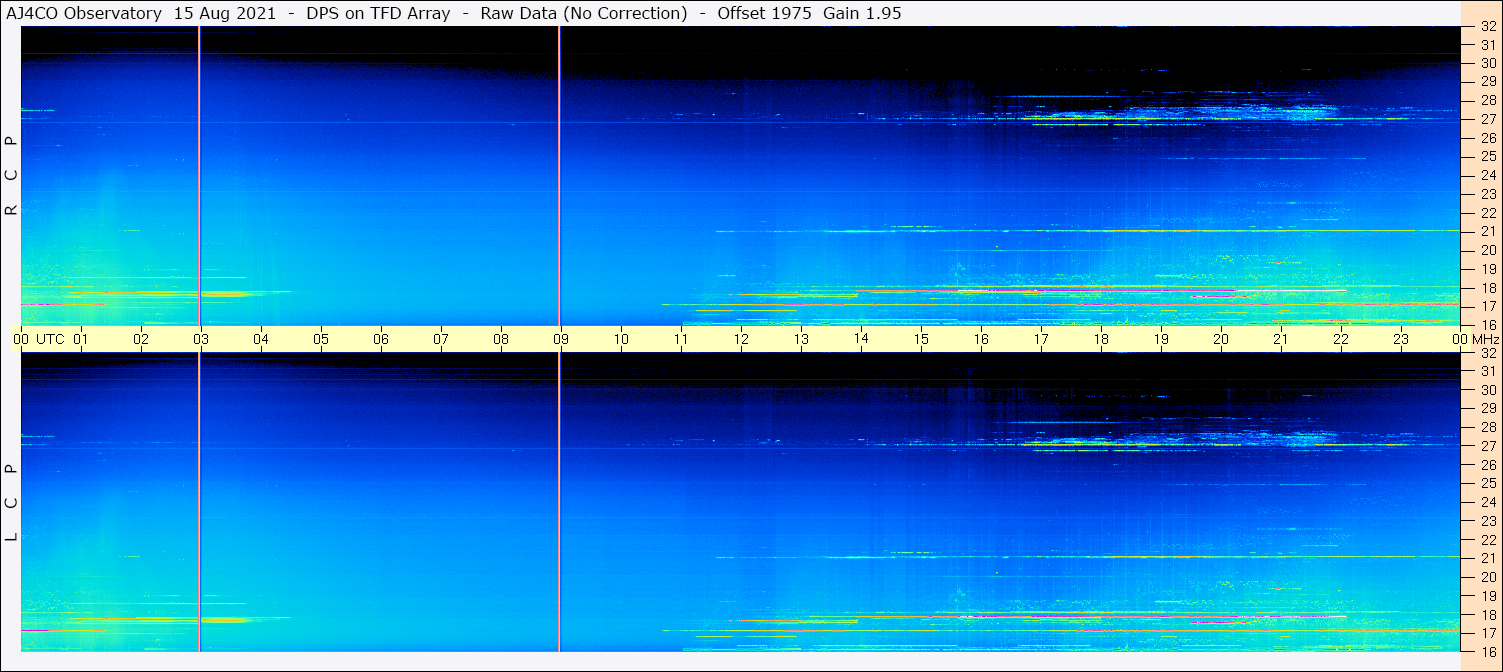
Task: Click the 23 hour tick on time axis
Action: [x=1401, y=339]
